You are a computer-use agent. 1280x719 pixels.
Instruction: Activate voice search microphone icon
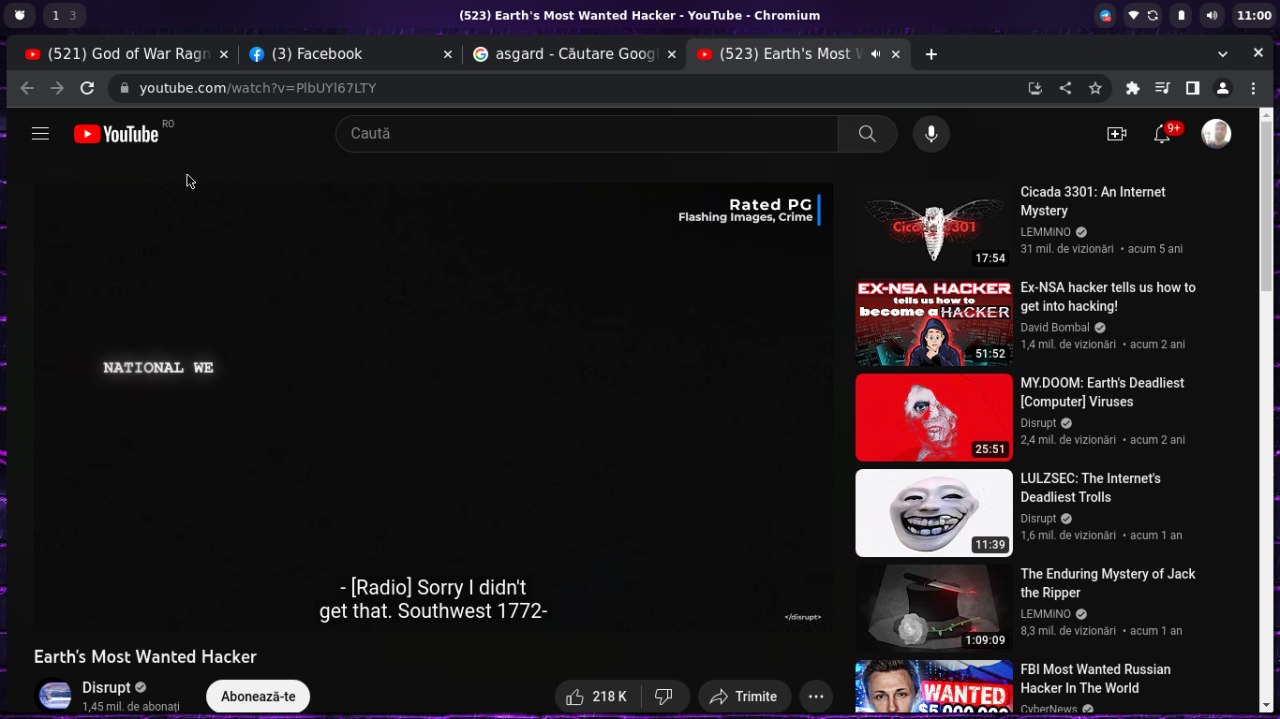(931, 133)
